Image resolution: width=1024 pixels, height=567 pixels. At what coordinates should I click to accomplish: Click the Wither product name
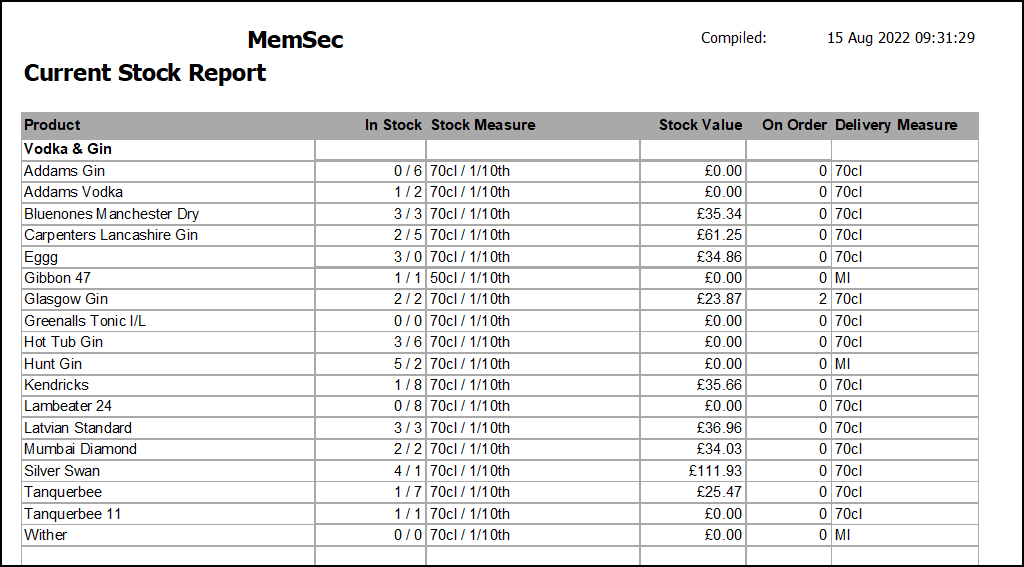(x=46, y=535)
